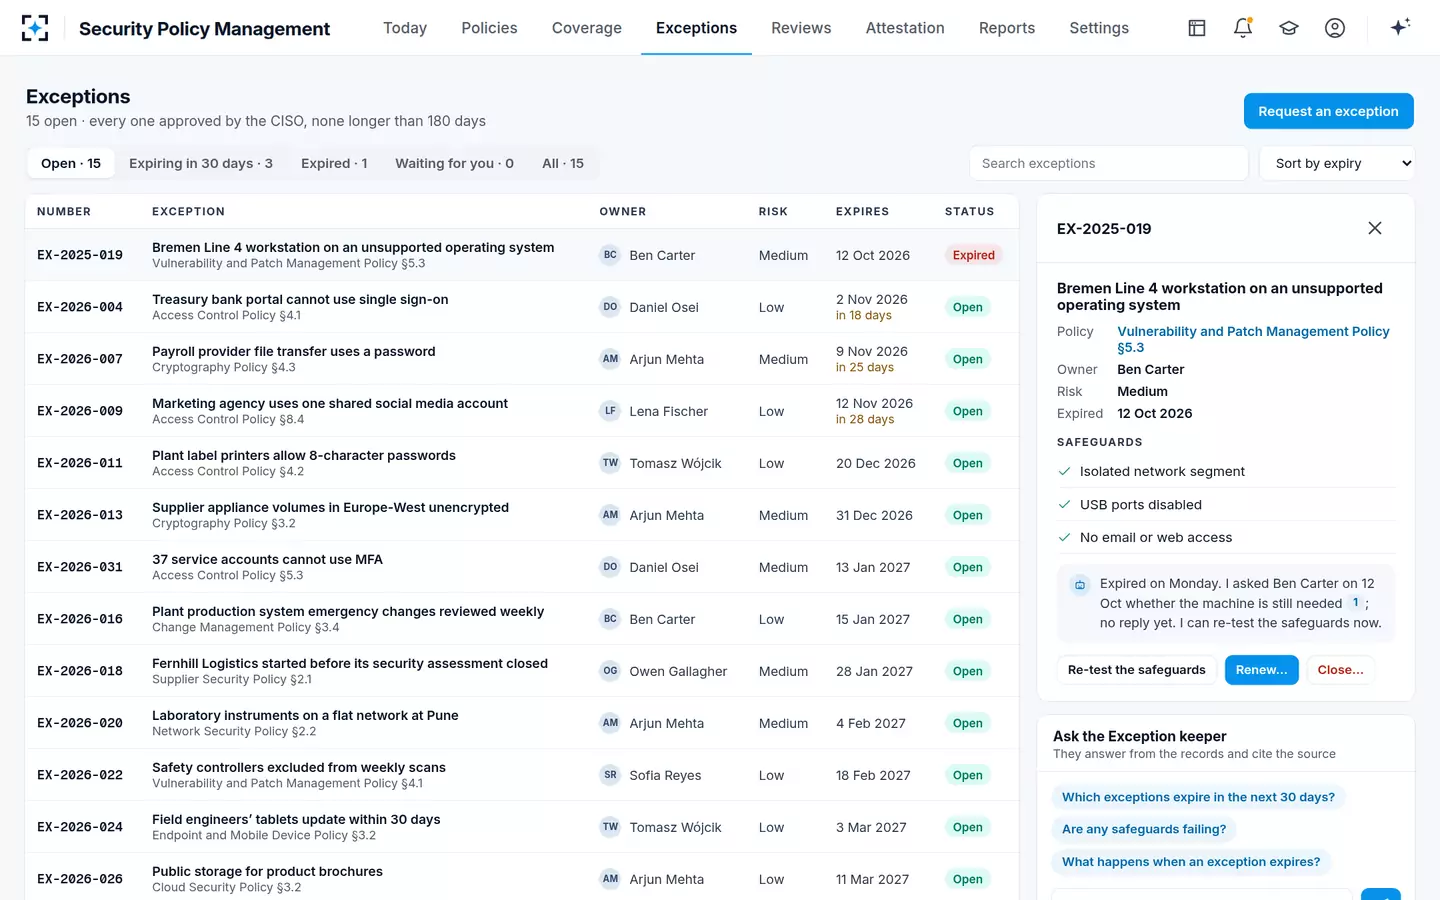This screenshot has width=1440, height=900.
Task: Ask "Are any safeguards failing?"
Action: pyautogui.click(x=1144, y=829)
